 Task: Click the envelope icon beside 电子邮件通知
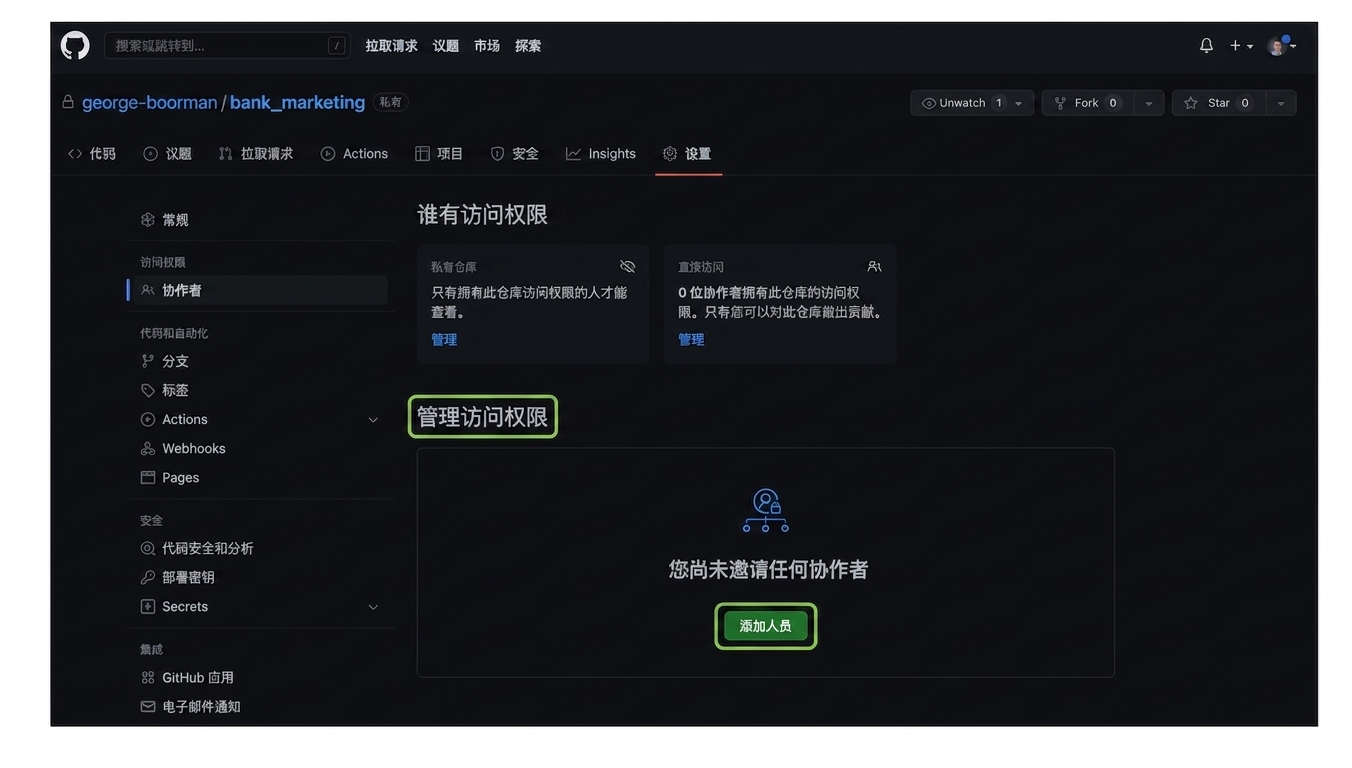pos(148,706)
